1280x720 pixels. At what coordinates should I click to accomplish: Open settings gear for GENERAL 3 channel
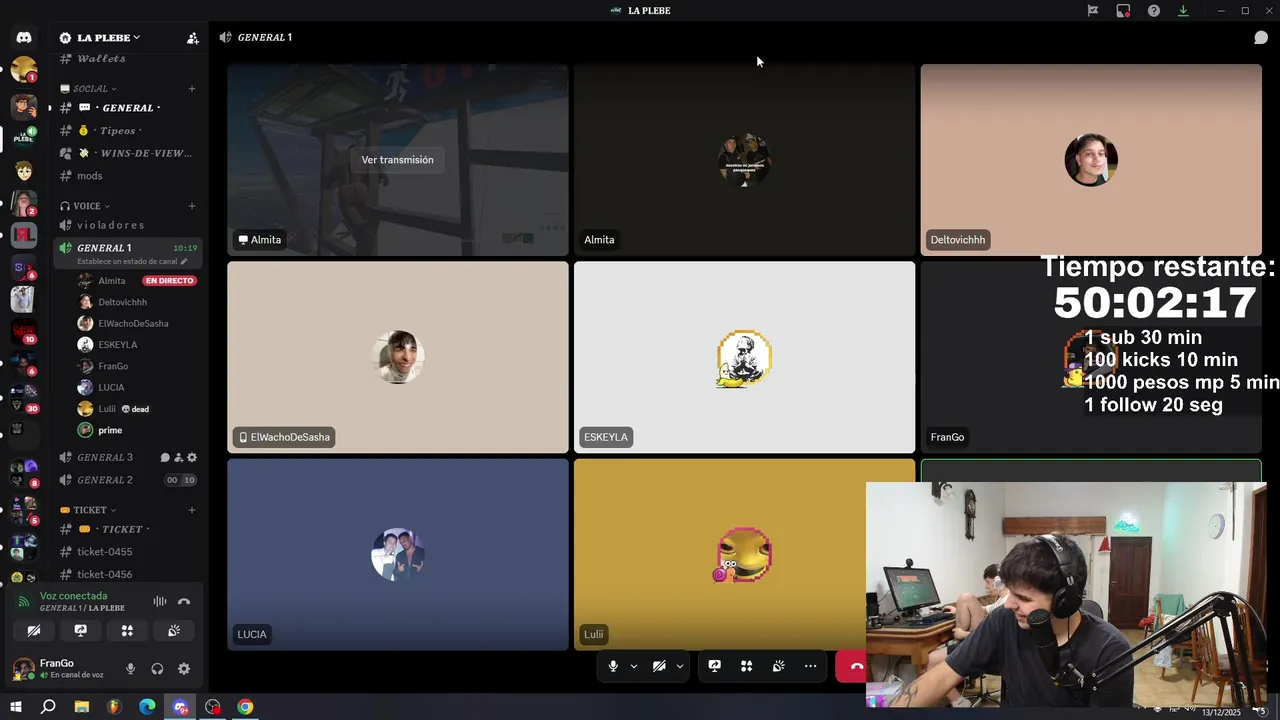click(x=192, y=458)
